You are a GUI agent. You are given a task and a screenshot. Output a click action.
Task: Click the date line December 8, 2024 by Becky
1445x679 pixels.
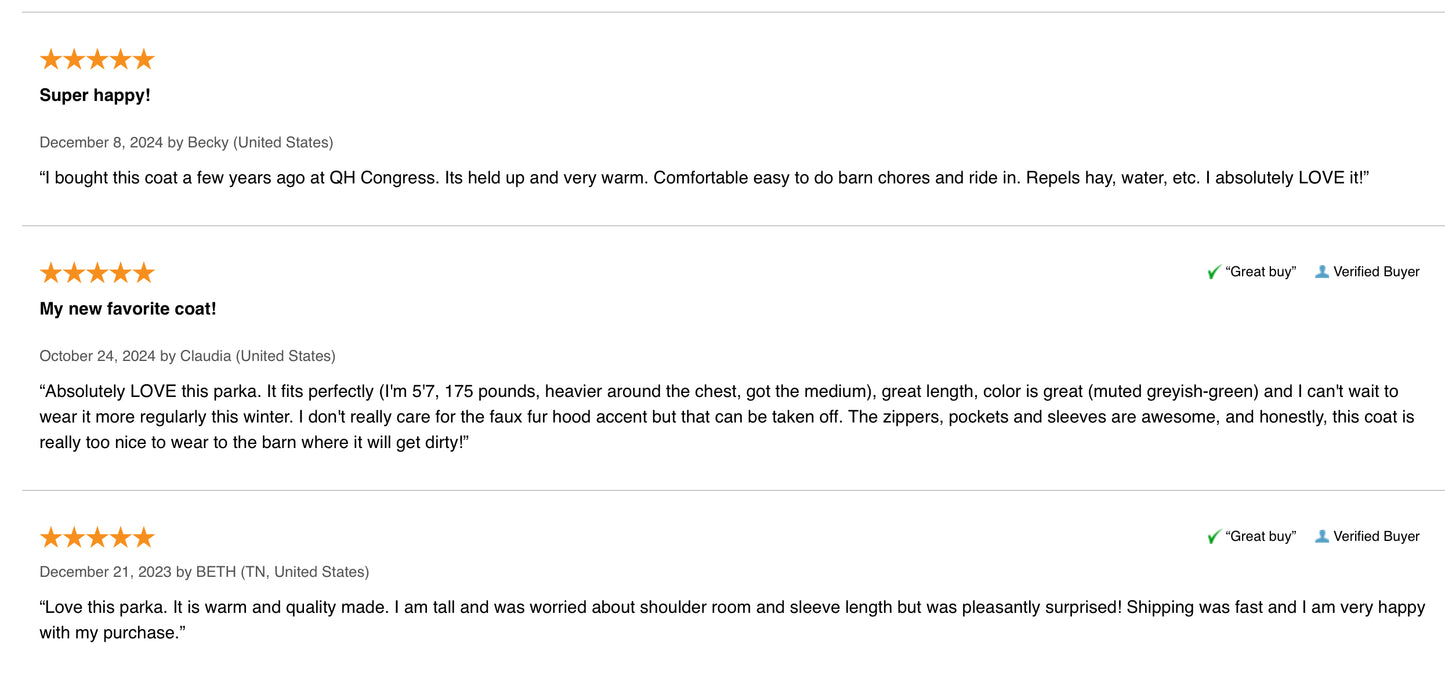click(186, 142)
